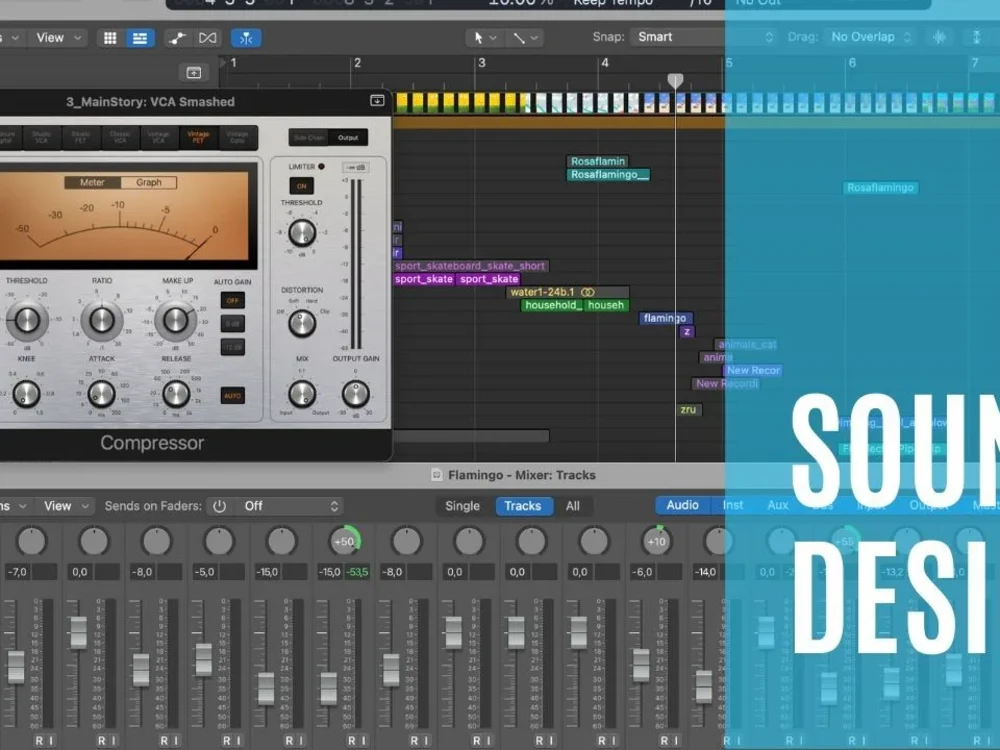Open Drag No Overlap dropdown
The image size is (1000, 750).
[870, 37]
